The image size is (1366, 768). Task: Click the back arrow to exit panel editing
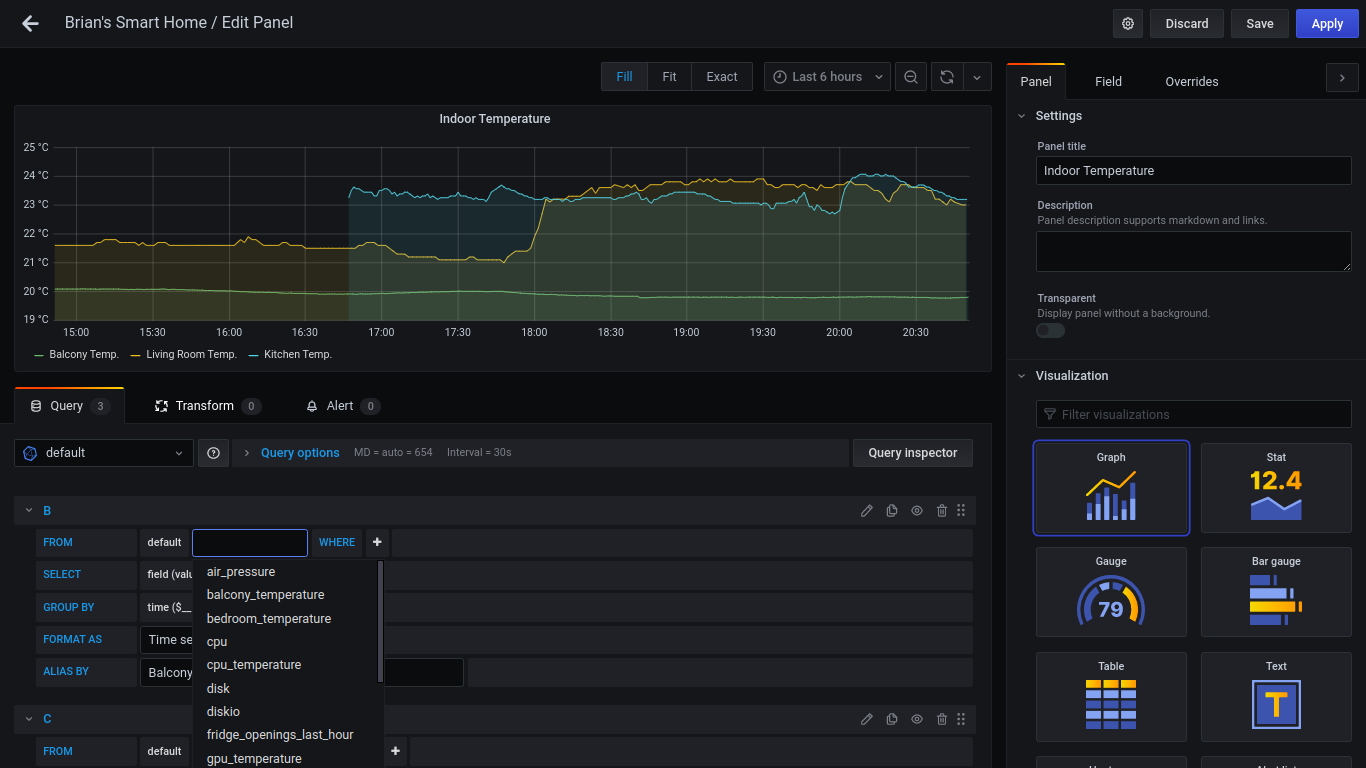pyautogui.click(x=30, y=23)
